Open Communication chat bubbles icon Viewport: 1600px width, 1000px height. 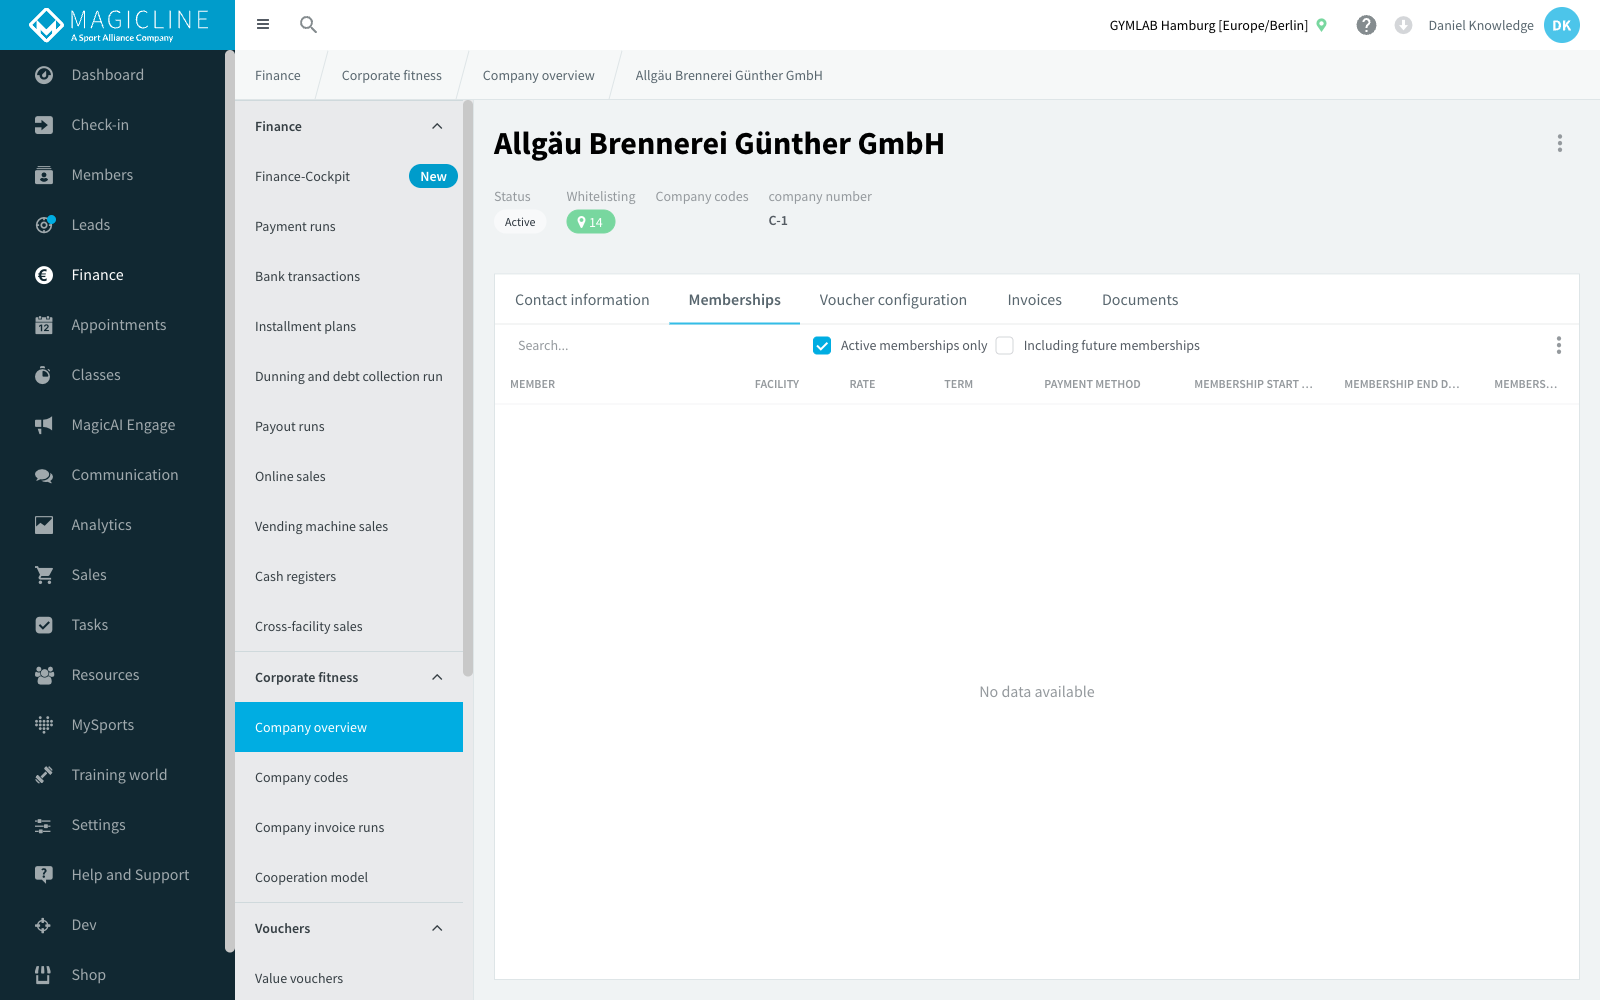pyautogui.click(x=44, y=475)
